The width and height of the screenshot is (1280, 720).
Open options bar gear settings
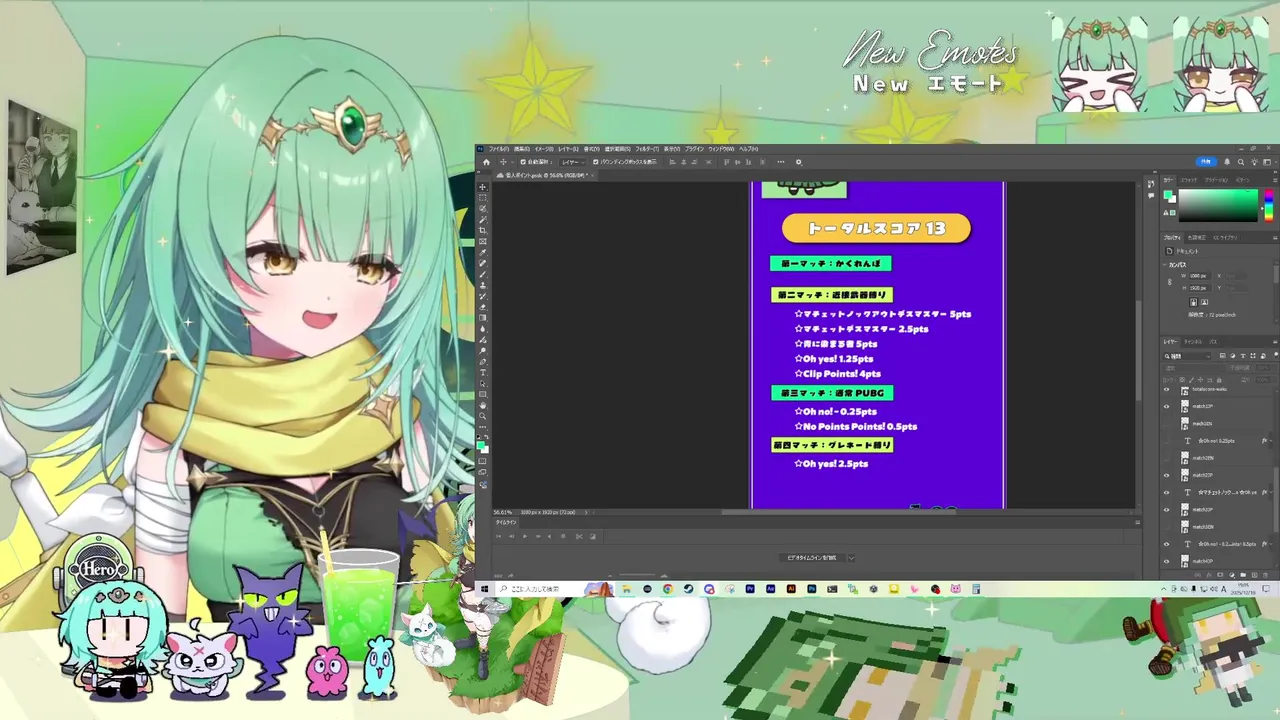(799, 162)
